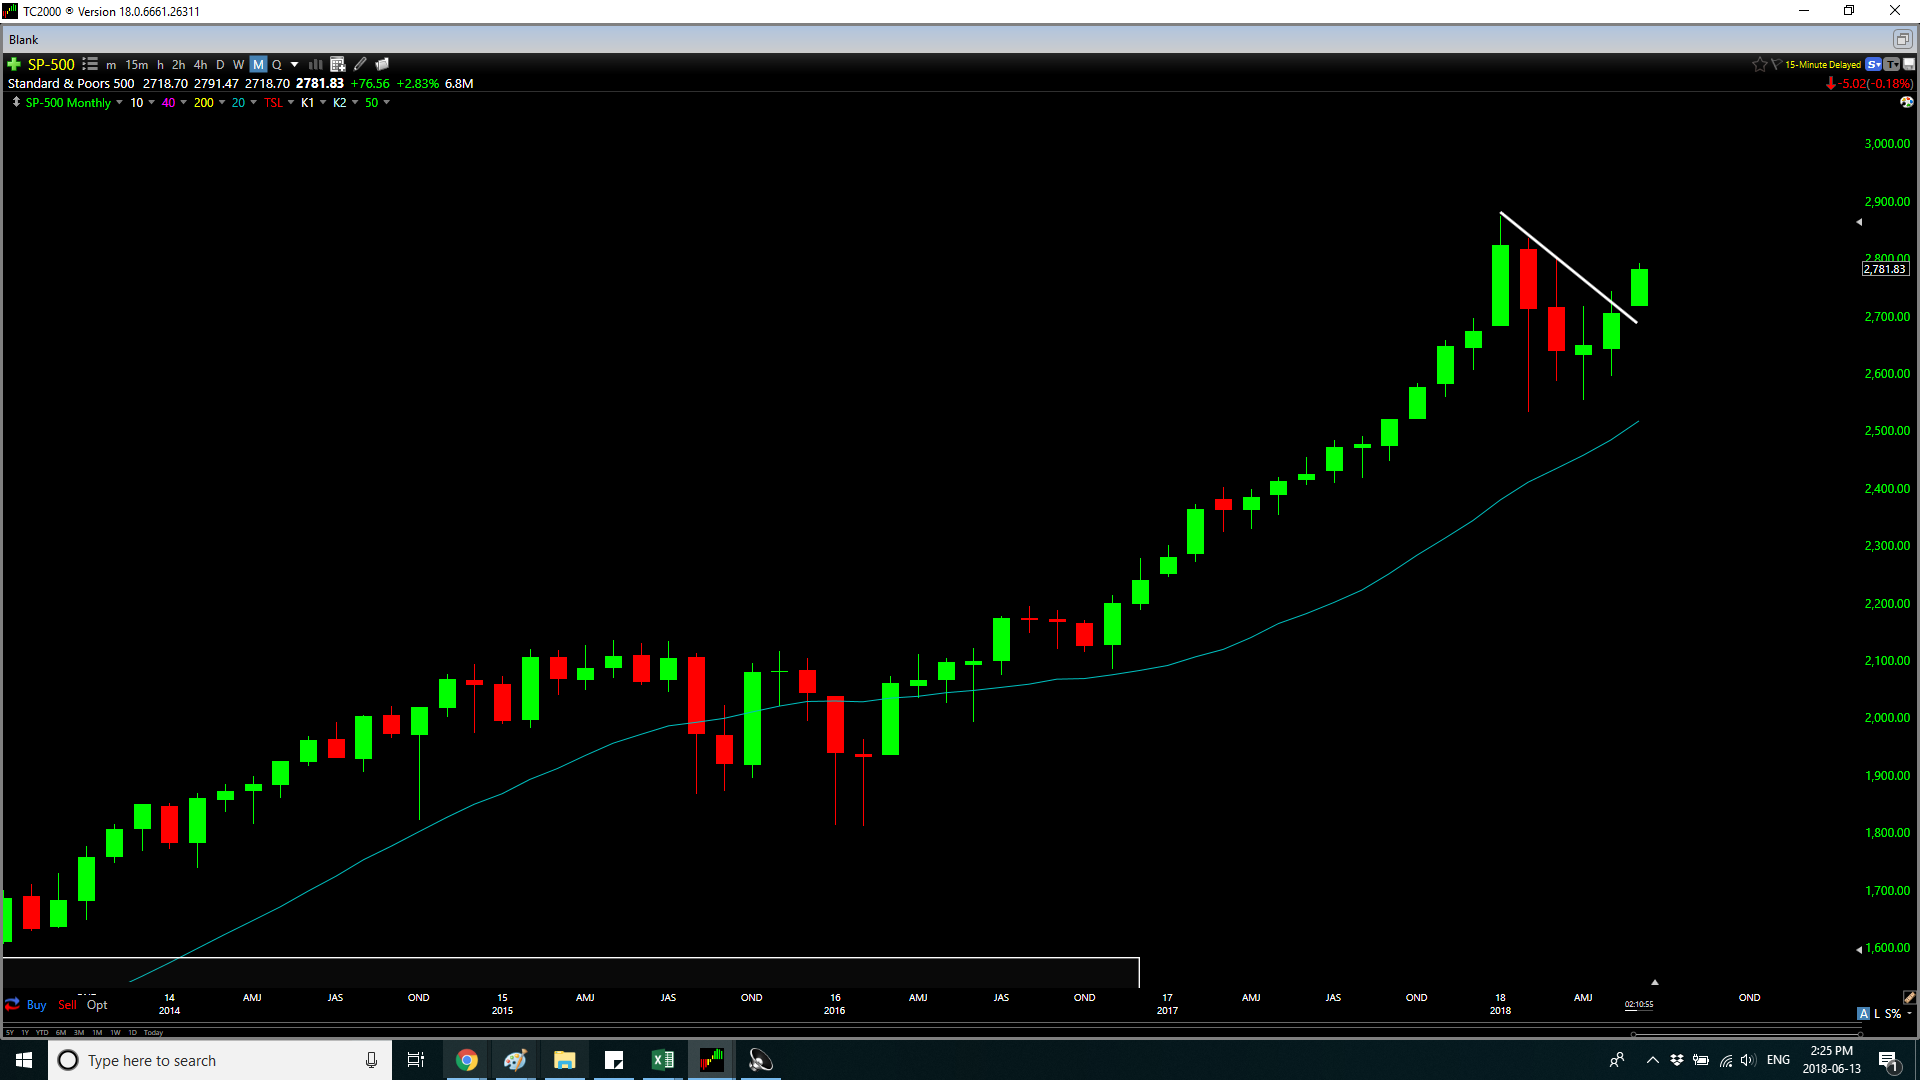Open Chrome from the taskbar
The width and height of the screenshot is (1920, 1080).
[x=466, y=1060]
